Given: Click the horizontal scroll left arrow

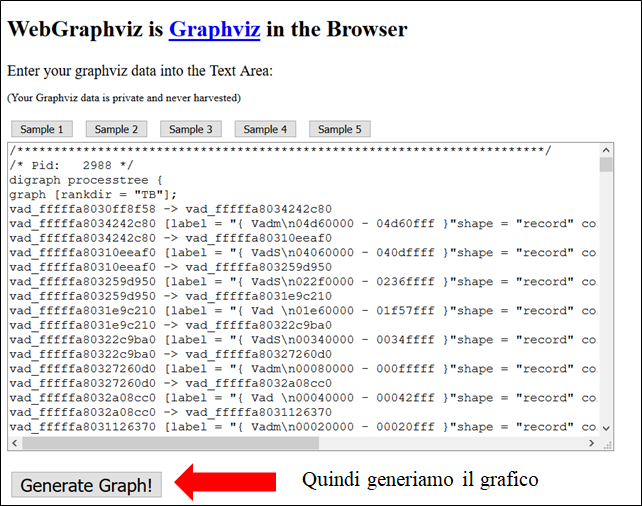Looking at the screenshot, I should coord(15,443).
